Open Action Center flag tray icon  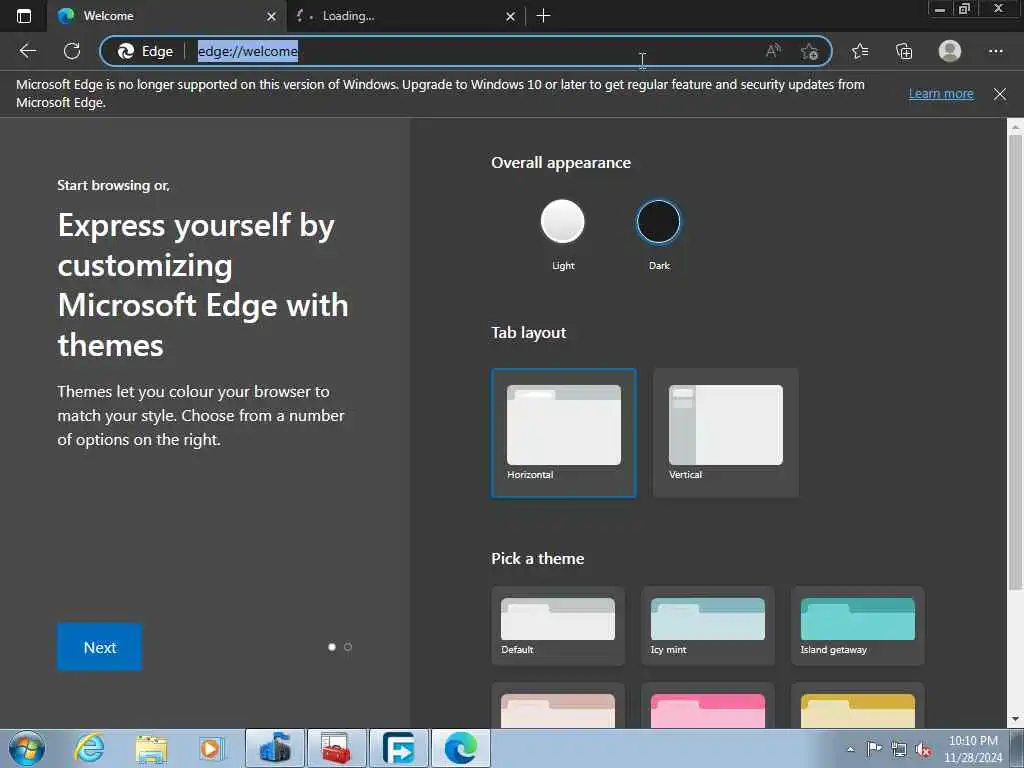874,748
